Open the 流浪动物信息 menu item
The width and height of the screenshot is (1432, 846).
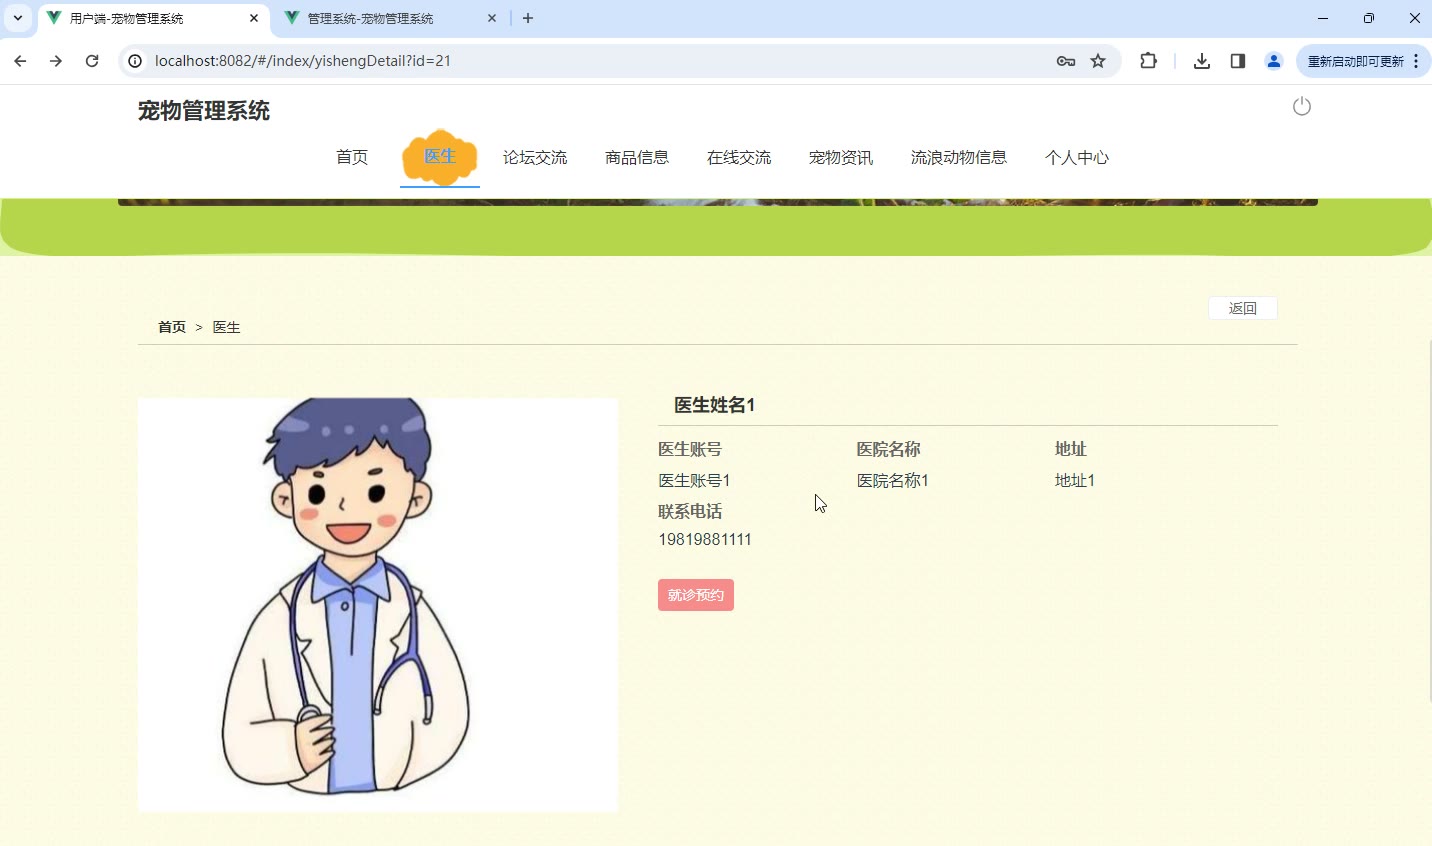[x=959, y=157]
